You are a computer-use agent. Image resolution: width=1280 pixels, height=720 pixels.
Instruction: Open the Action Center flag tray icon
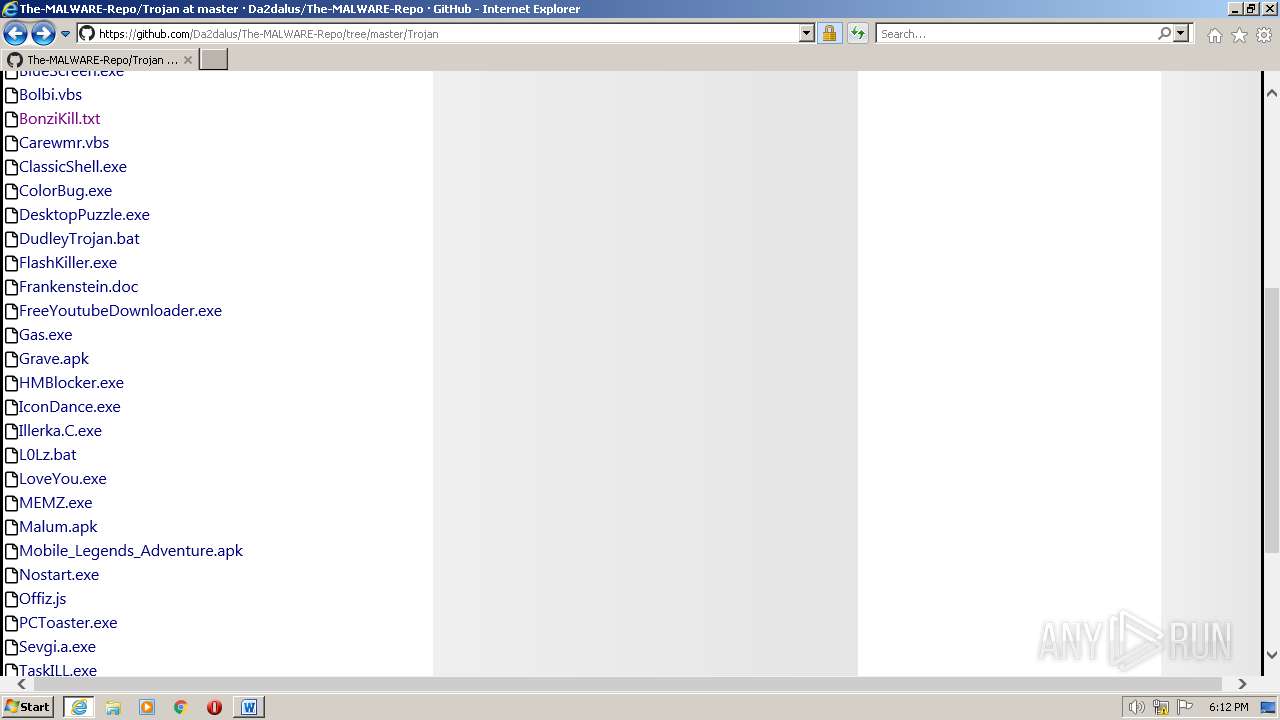tap(1185, 707)
